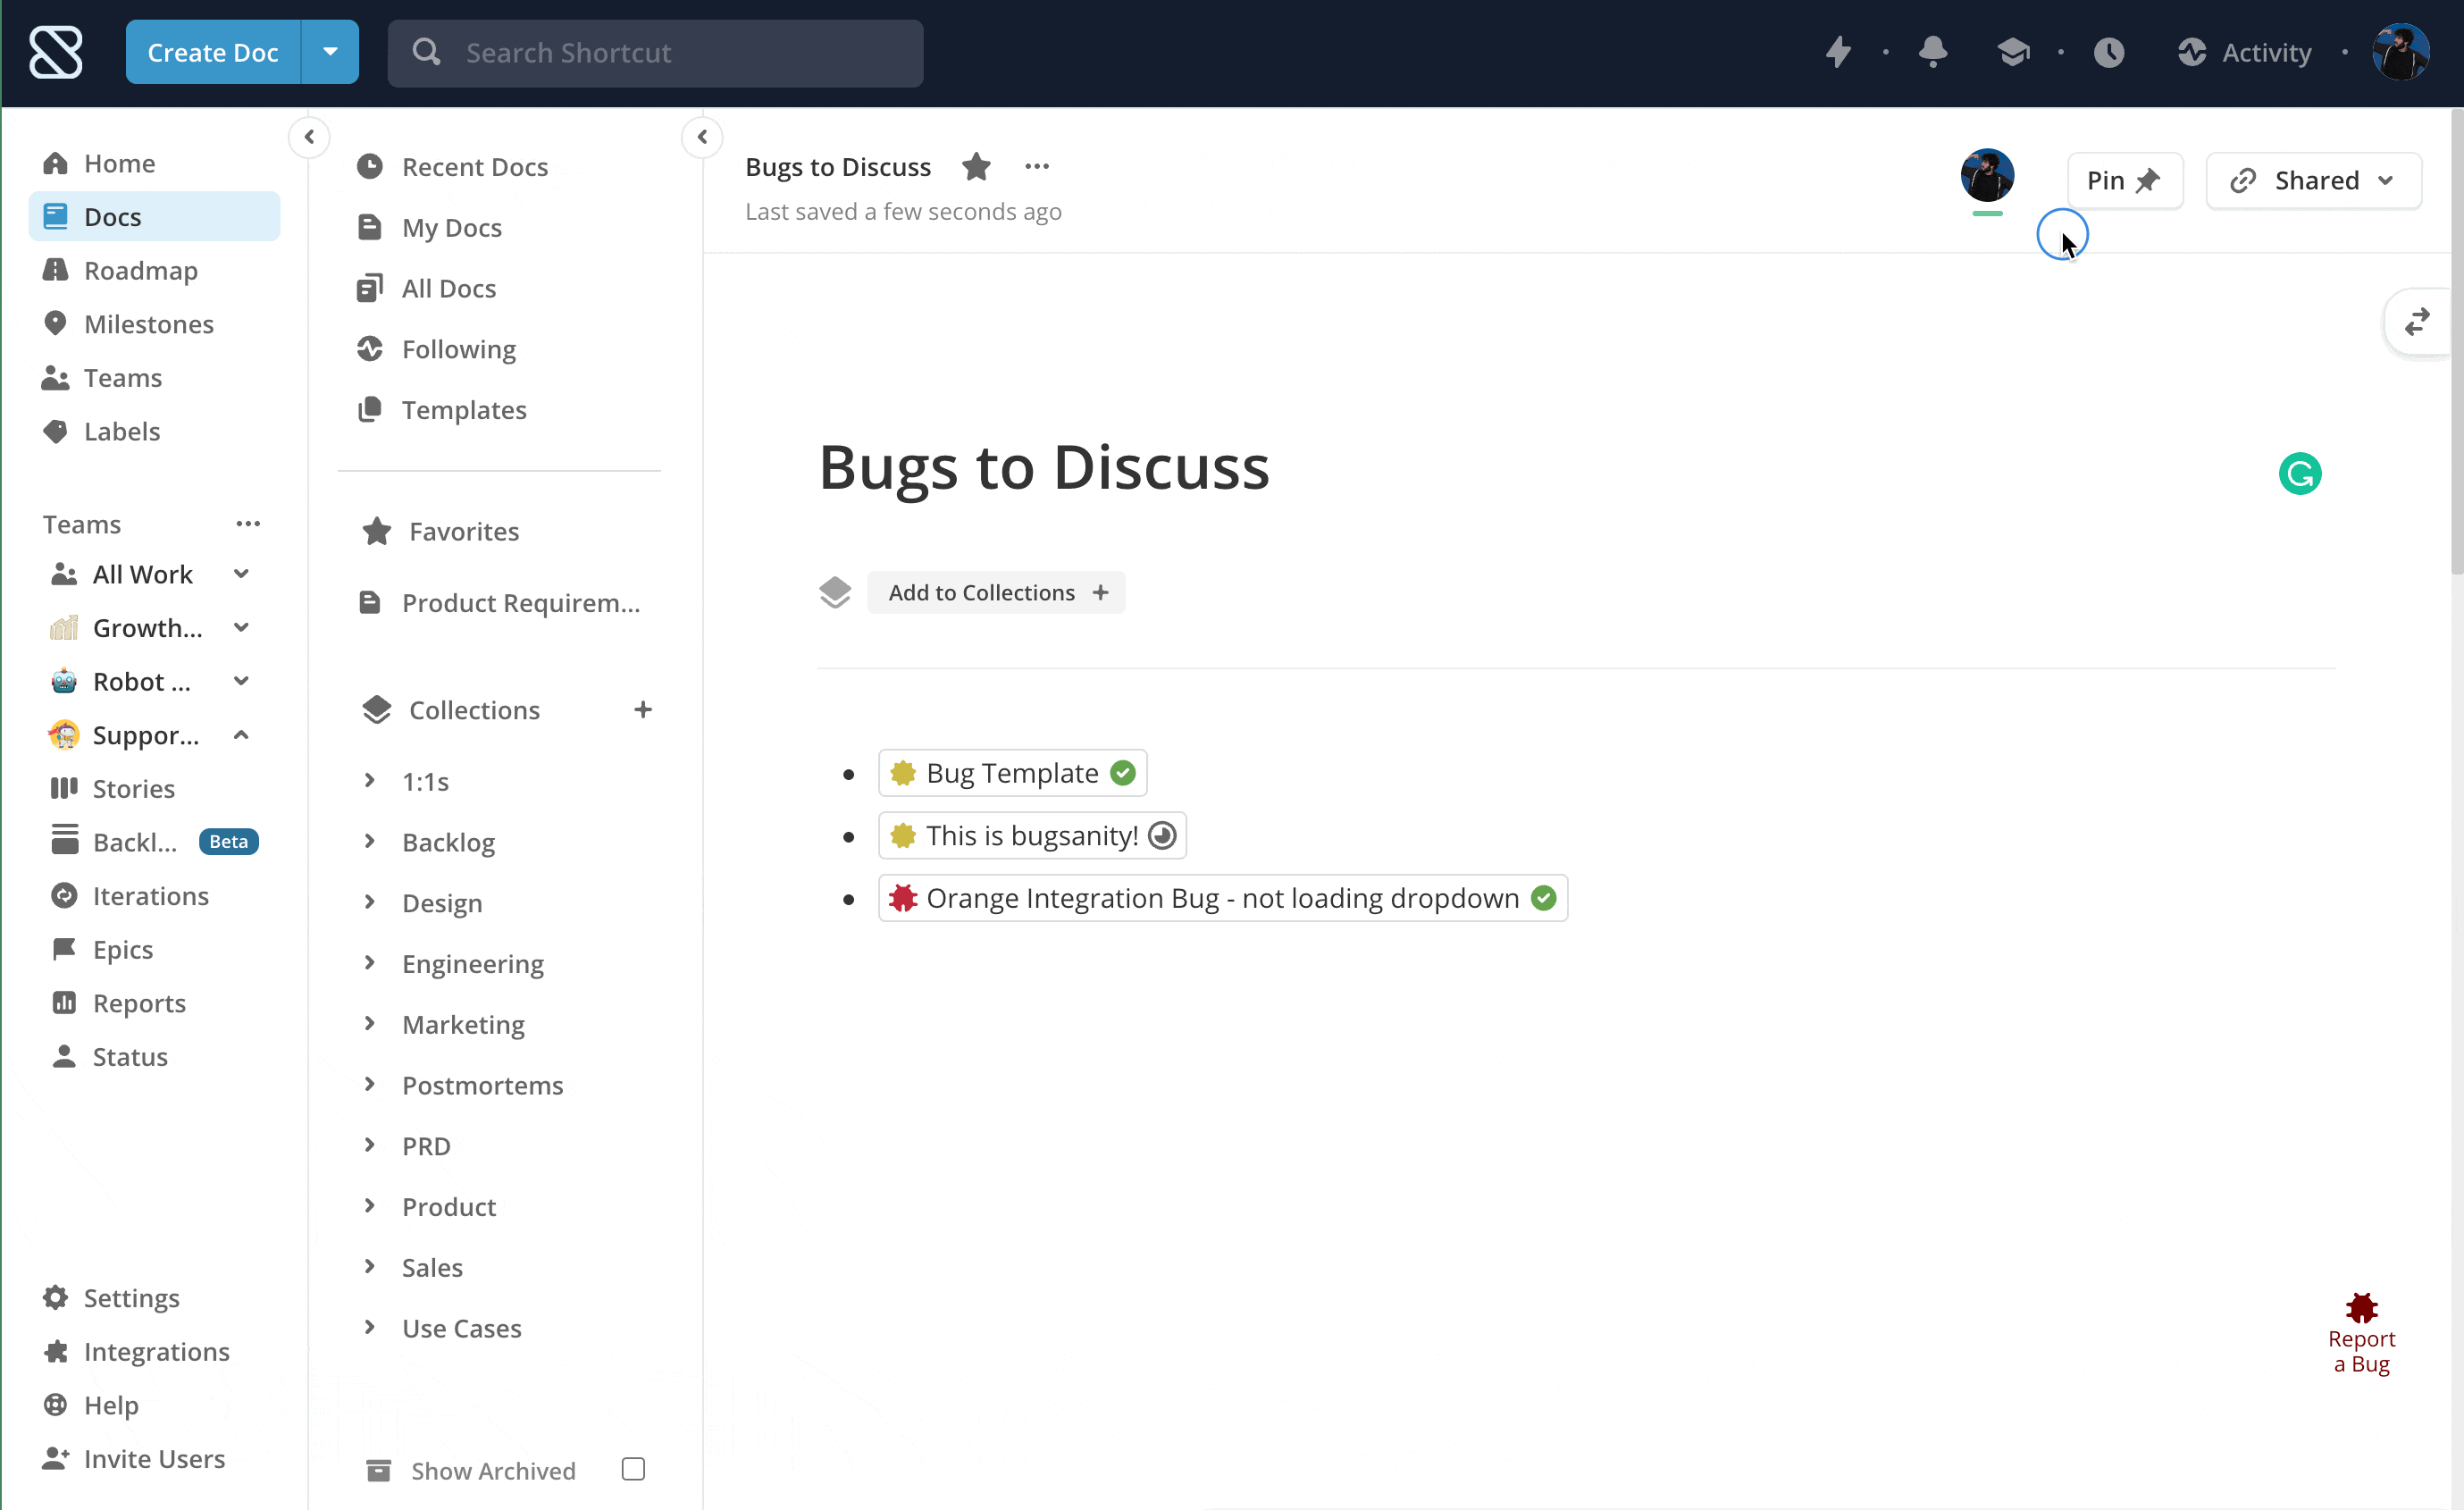Open Status

tap(155, 1057)
